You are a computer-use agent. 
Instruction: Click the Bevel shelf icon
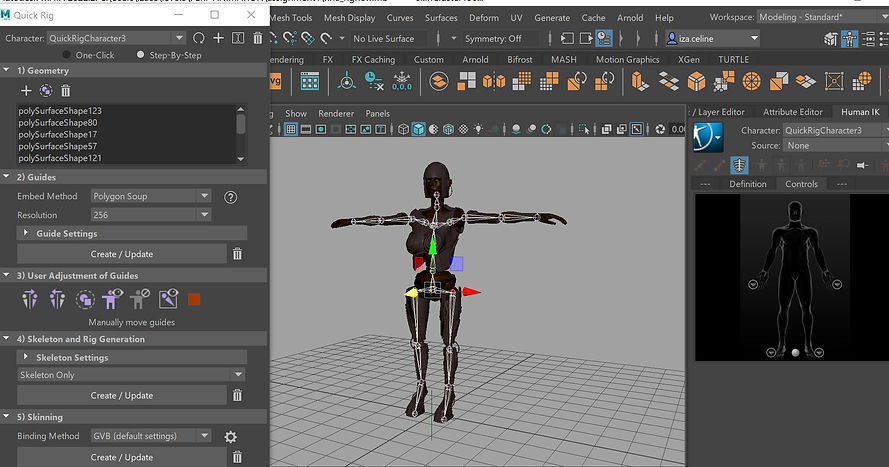[x=696, y=81]
